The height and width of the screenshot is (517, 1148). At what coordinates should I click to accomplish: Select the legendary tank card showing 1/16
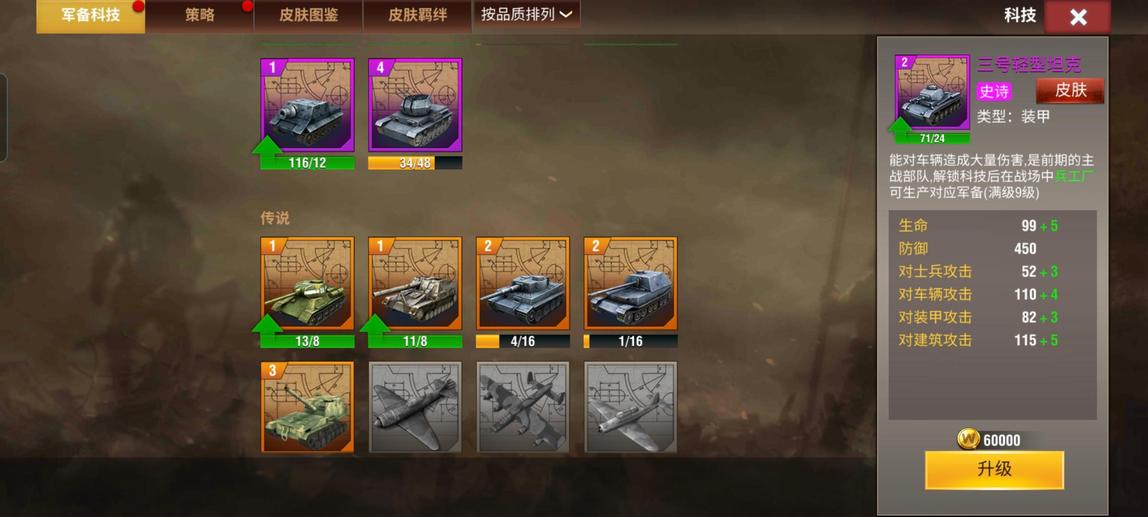click(630, 283)
